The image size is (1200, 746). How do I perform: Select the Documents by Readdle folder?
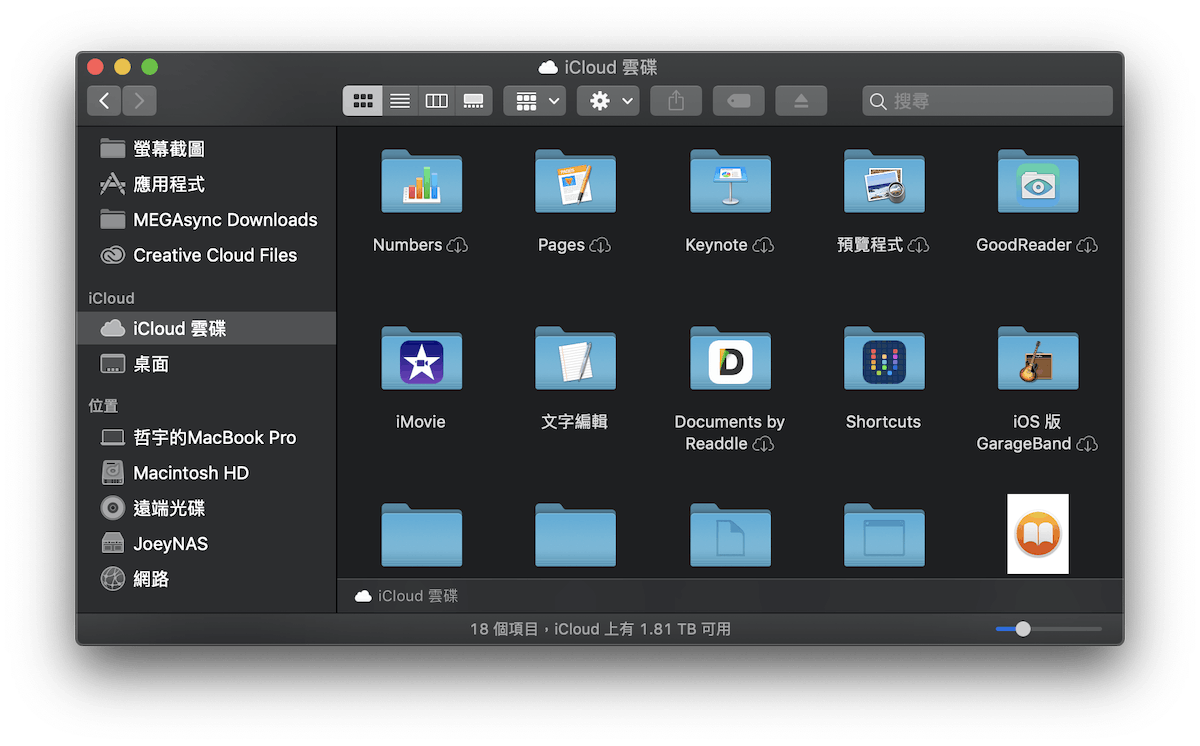coord(730,359)
